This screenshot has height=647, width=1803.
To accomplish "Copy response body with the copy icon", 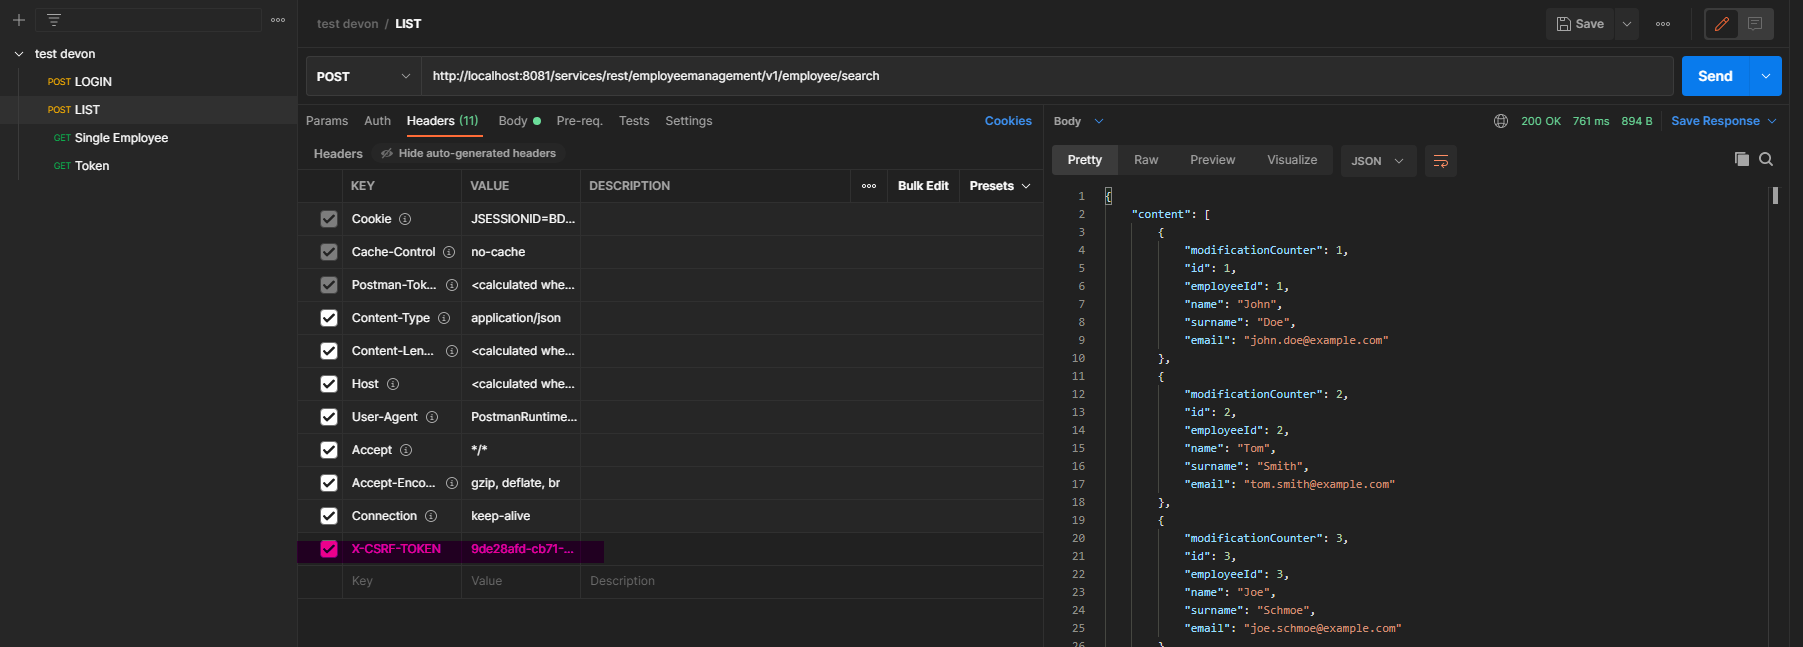I will (1741, 159).
